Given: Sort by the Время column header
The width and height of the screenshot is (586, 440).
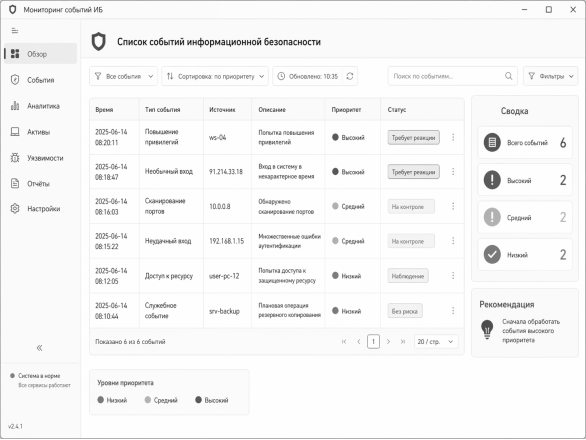Looking at the screenshot, I should point(104,110).
